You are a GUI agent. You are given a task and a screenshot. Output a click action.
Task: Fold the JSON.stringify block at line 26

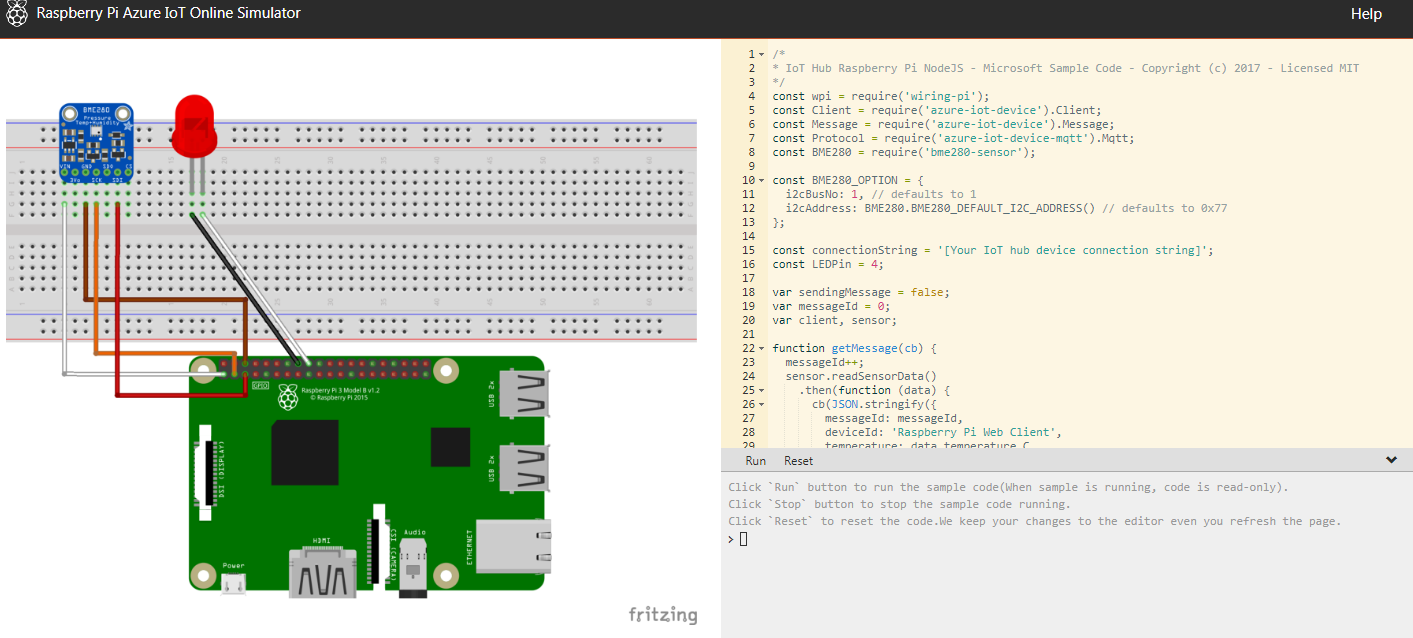(x=762, y=404)
